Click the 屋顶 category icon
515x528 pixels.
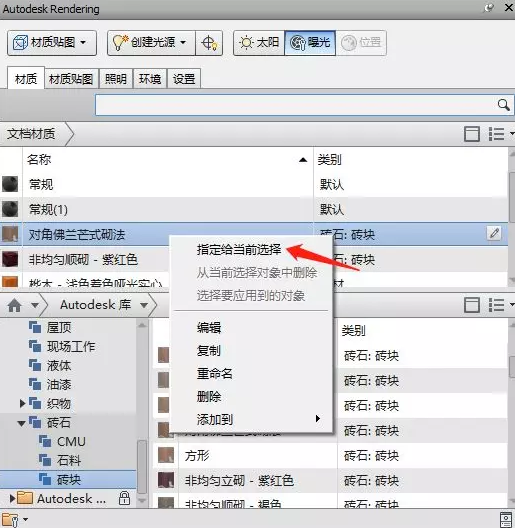click(x=35, y=327)
